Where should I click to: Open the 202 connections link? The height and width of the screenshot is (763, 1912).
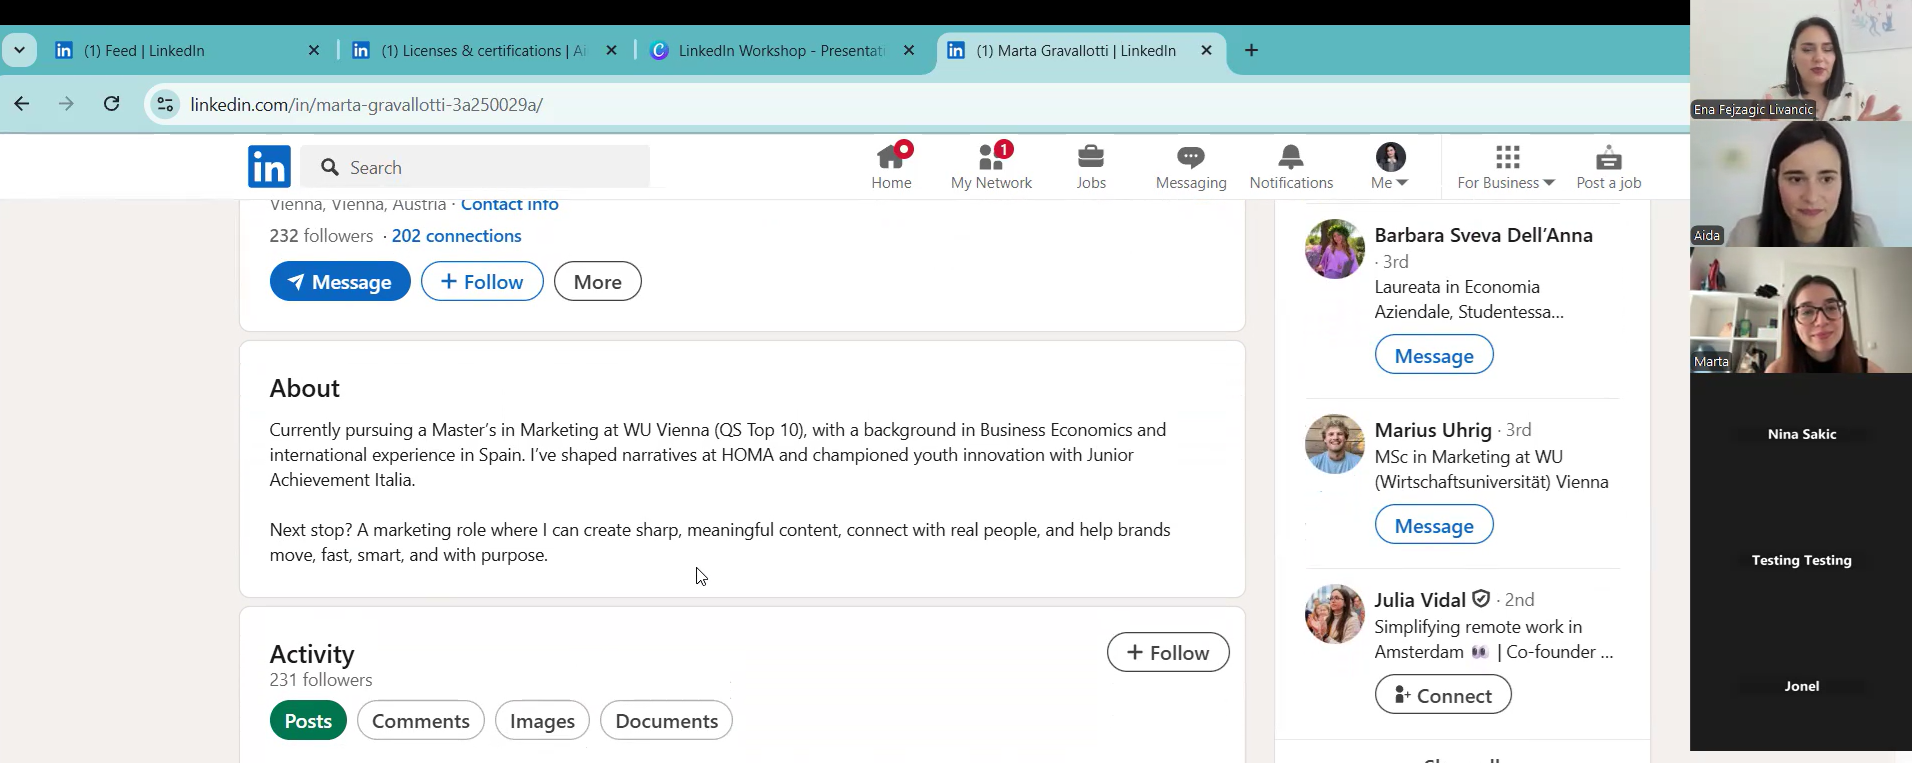[457, 236]
